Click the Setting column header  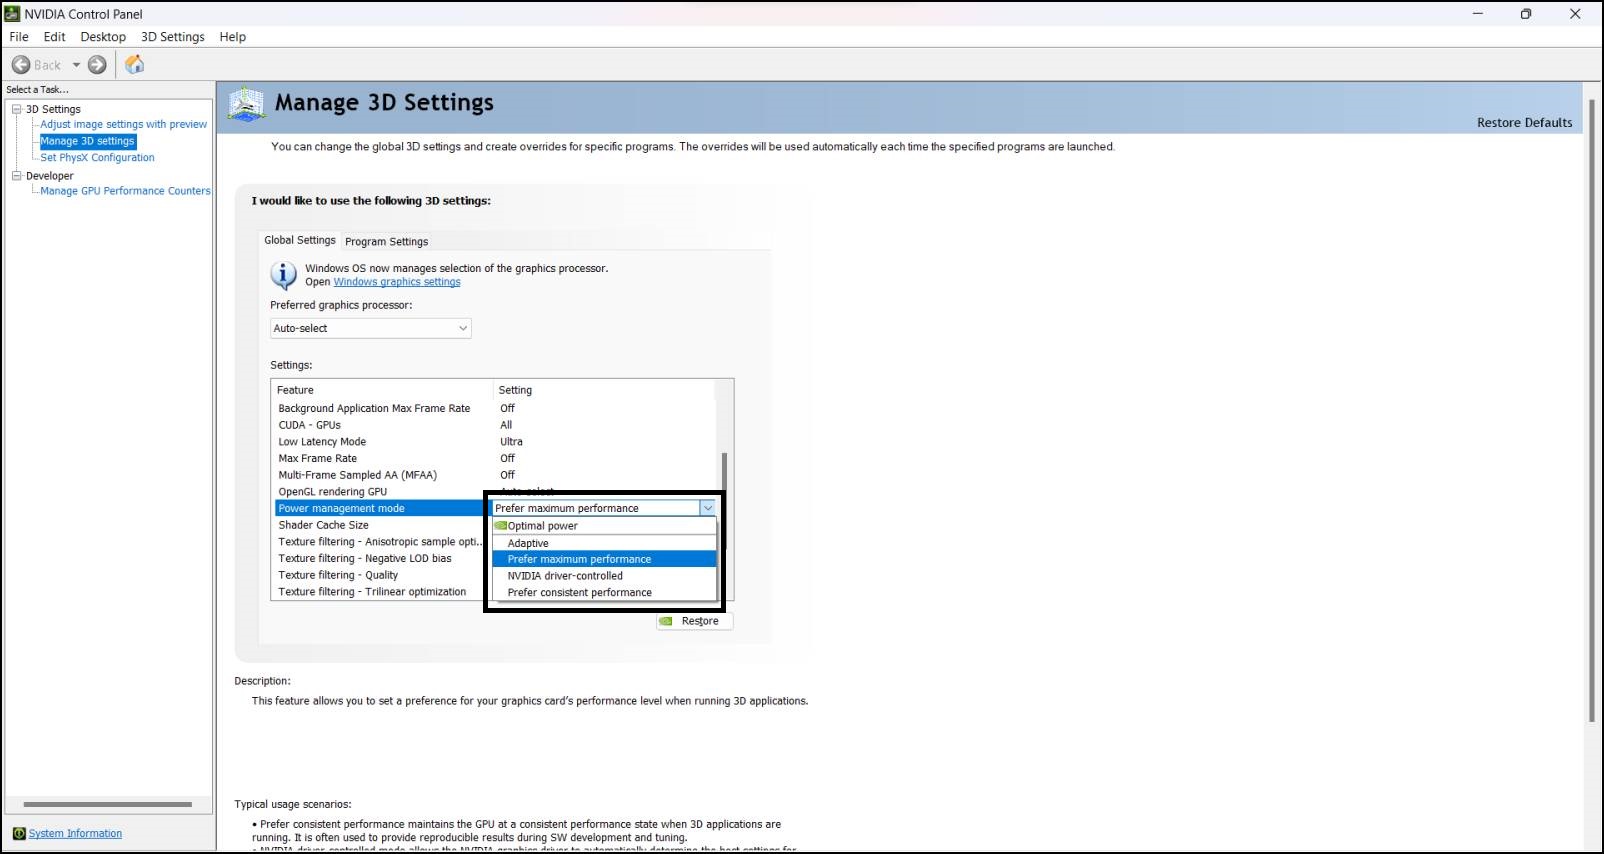coord(605,390)
